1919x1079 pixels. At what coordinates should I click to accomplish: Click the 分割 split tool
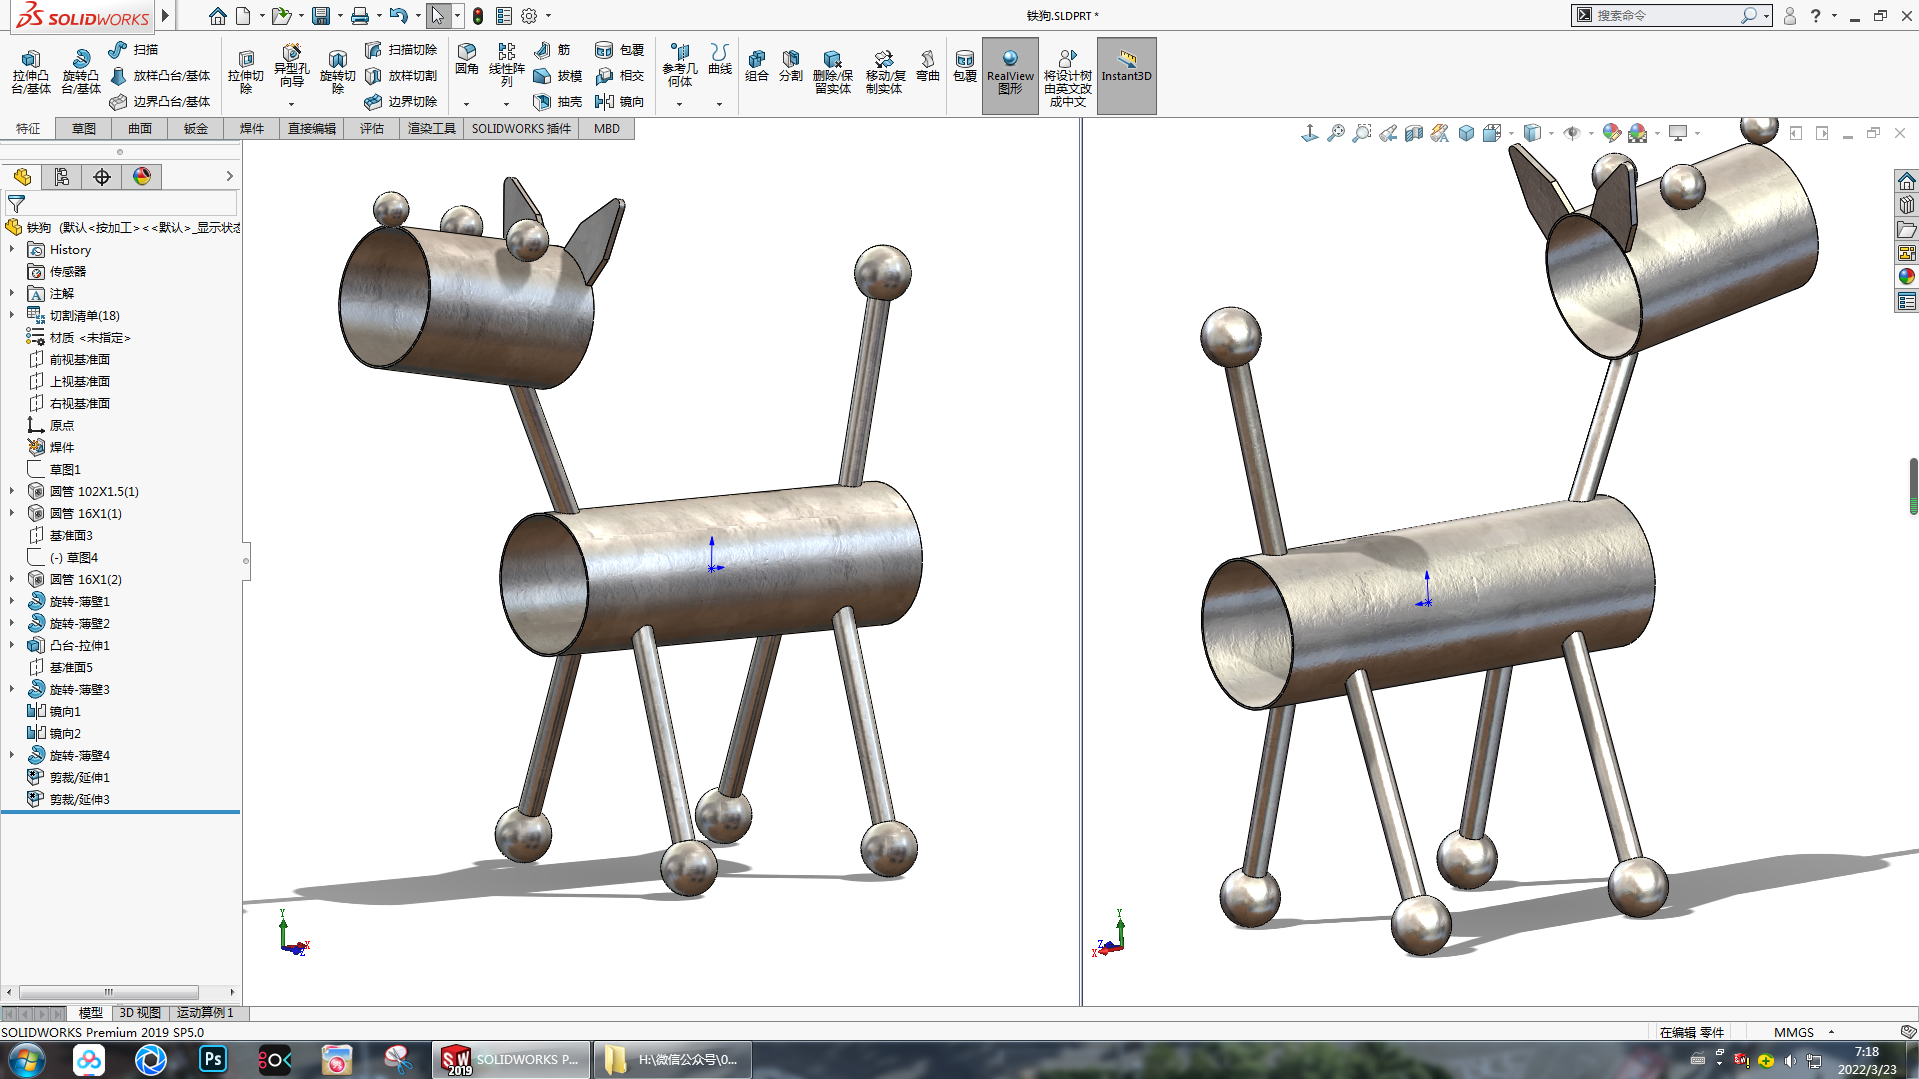point(790,66)
